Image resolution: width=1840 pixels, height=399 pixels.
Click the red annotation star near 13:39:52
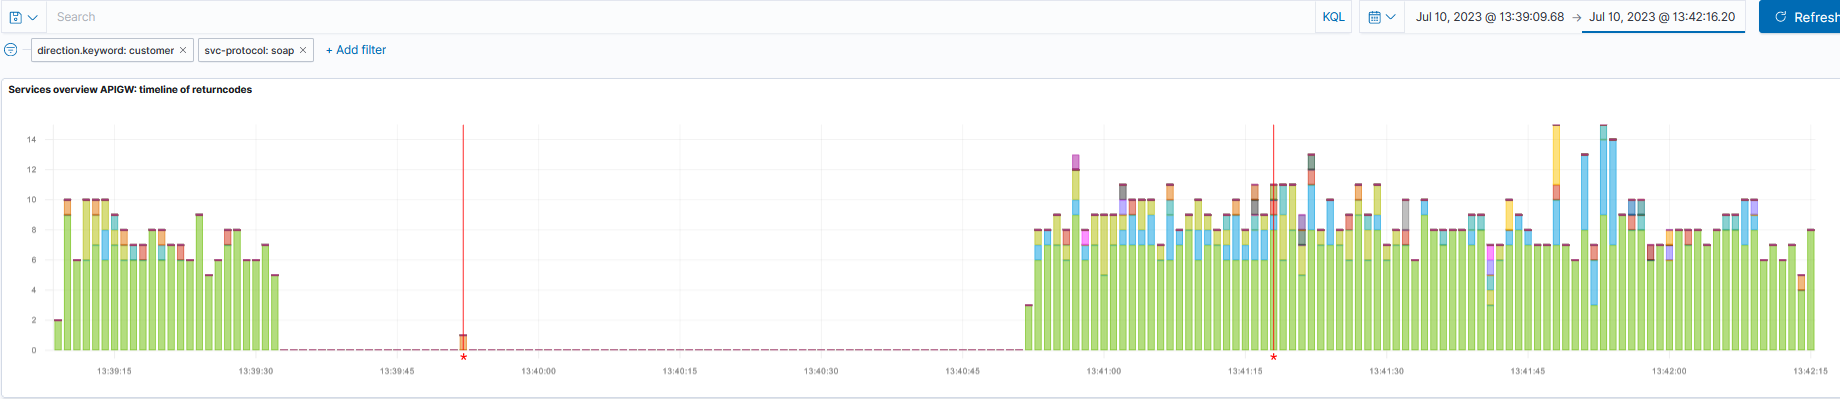tap(463, 357)
